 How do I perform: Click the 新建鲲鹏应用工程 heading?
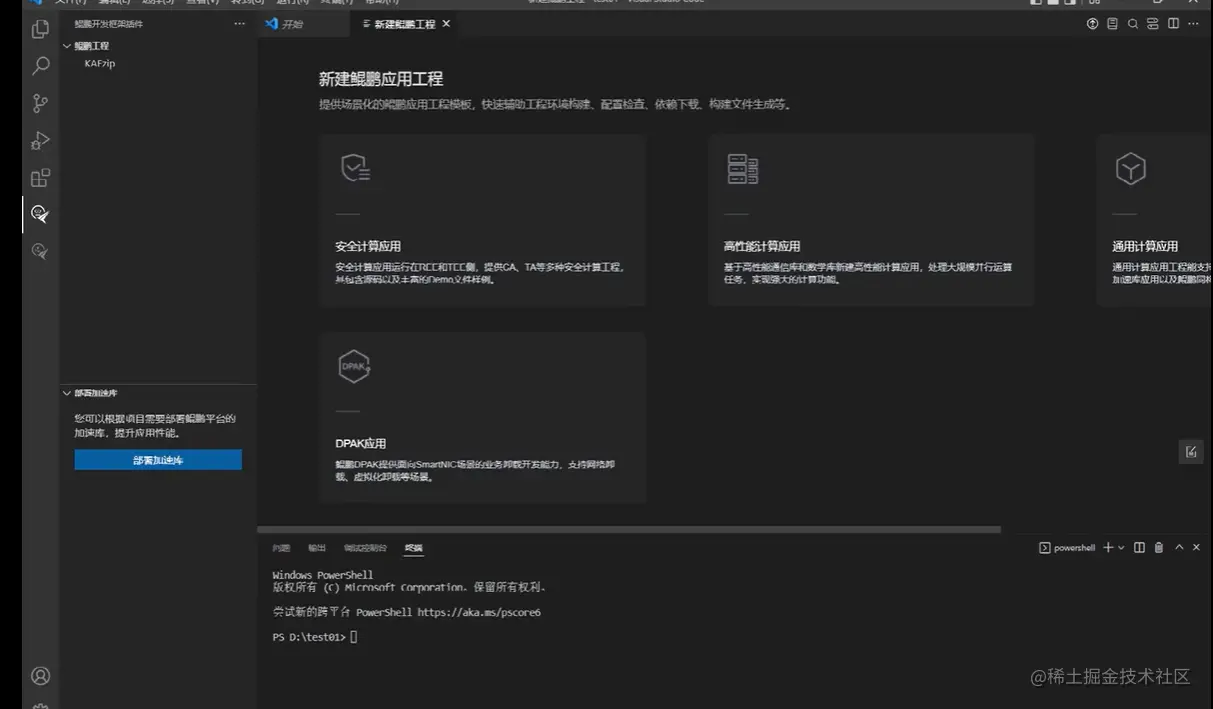click(381, 79)
